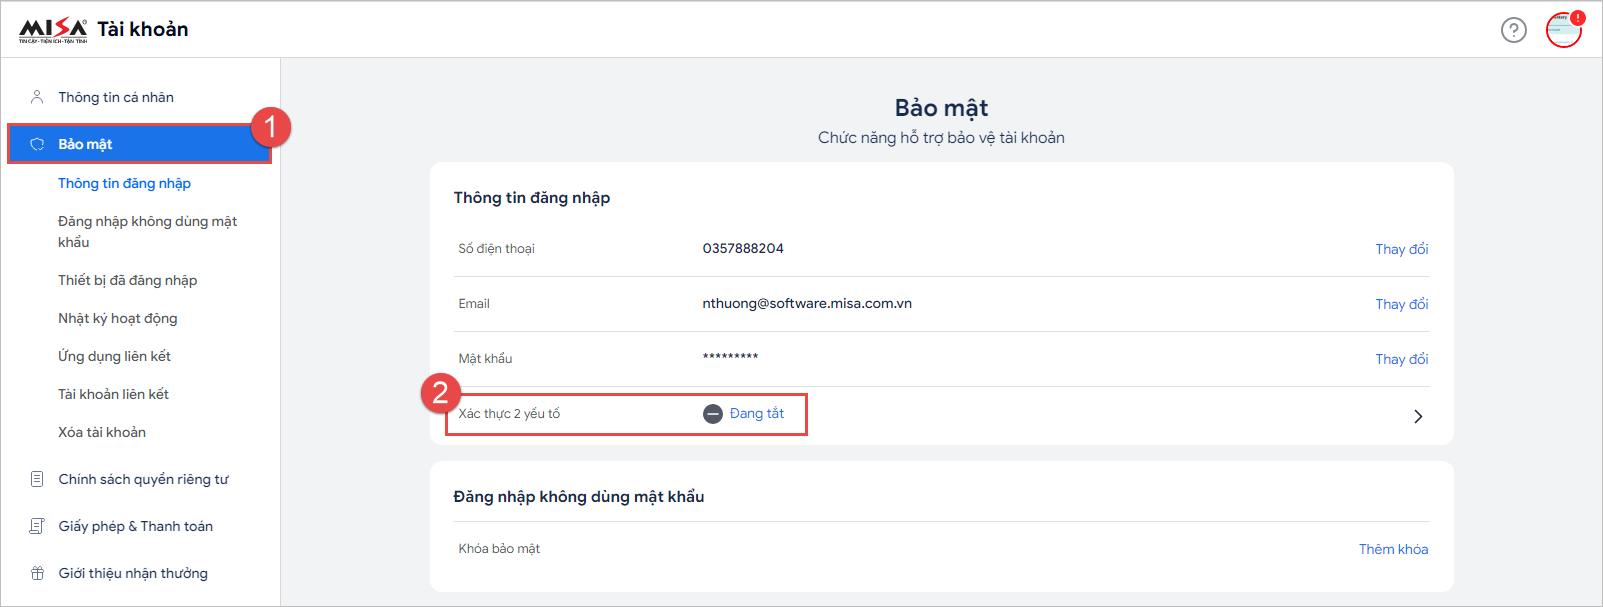Click the Đăng nhập không dùng mật khẩu card heading
Viewport: 1603px width, 607px height.
(x=579, y=497)
